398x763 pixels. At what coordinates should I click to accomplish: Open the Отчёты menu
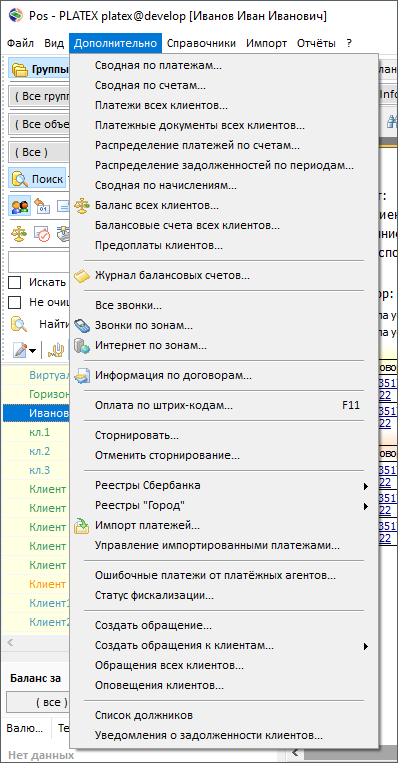(x=316, y=43)
